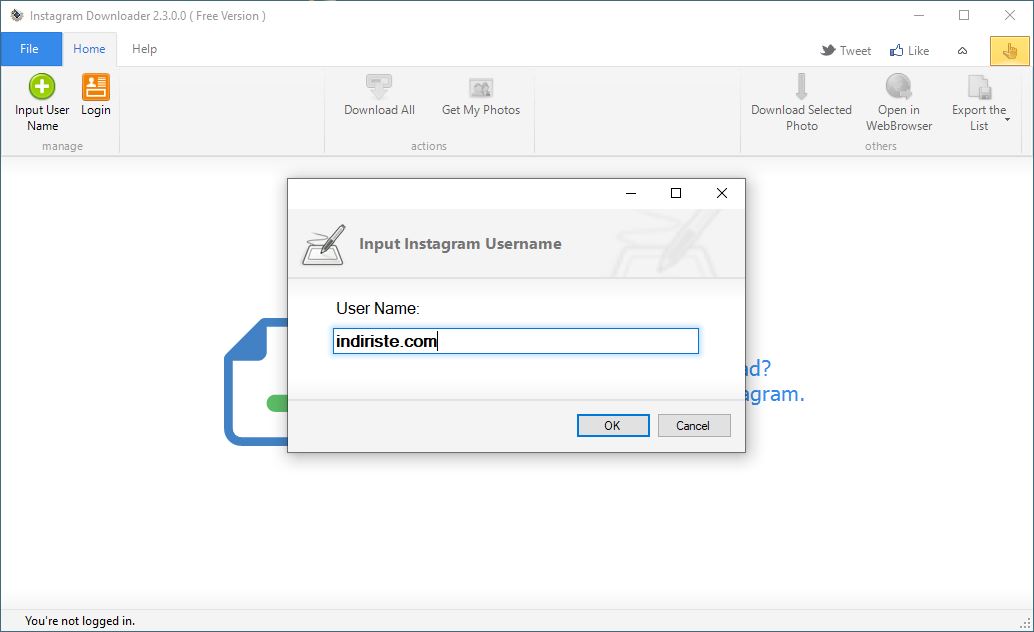1034x632 pixels.
Task: Open the File menu
Action: click(x=31, y=49)
